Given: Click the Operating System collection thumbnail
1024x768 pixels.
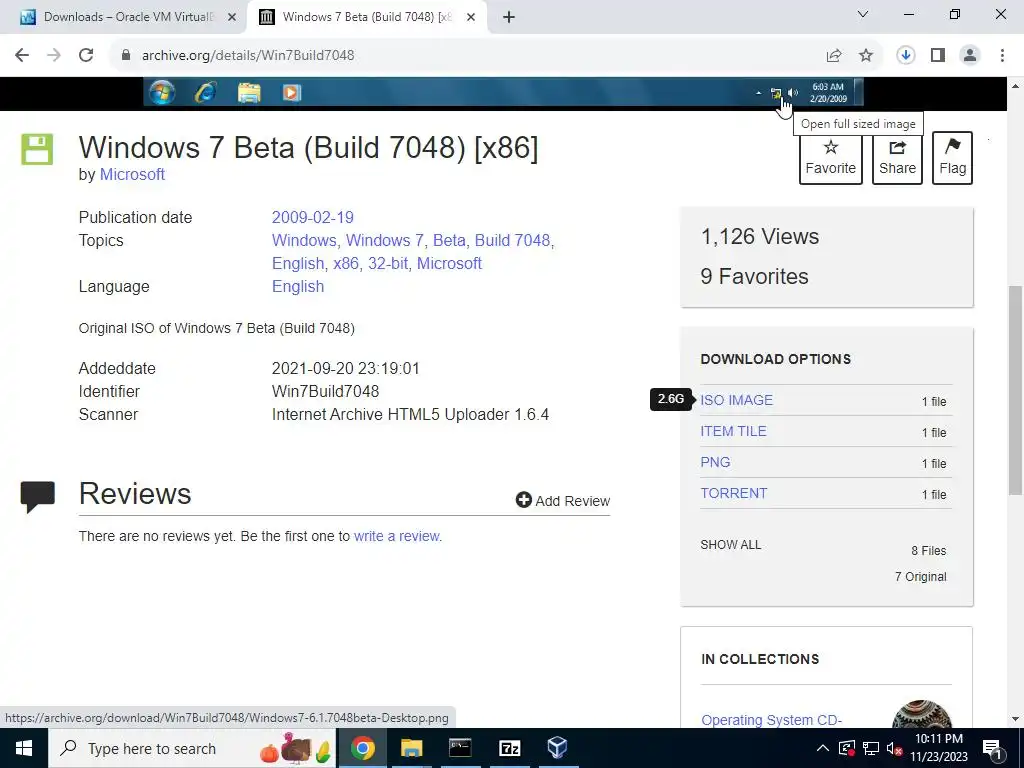Looking at the screenshot, I should [921, 714].
